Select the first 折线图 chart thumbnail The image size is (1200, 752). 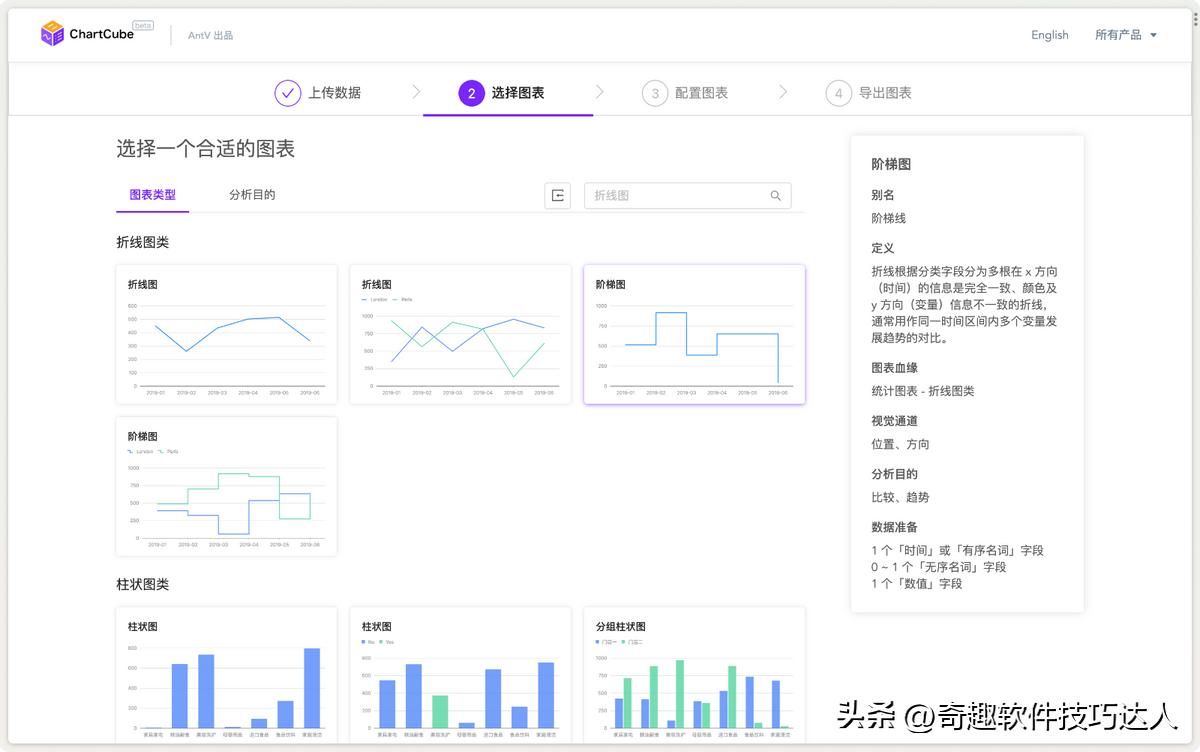226,335
